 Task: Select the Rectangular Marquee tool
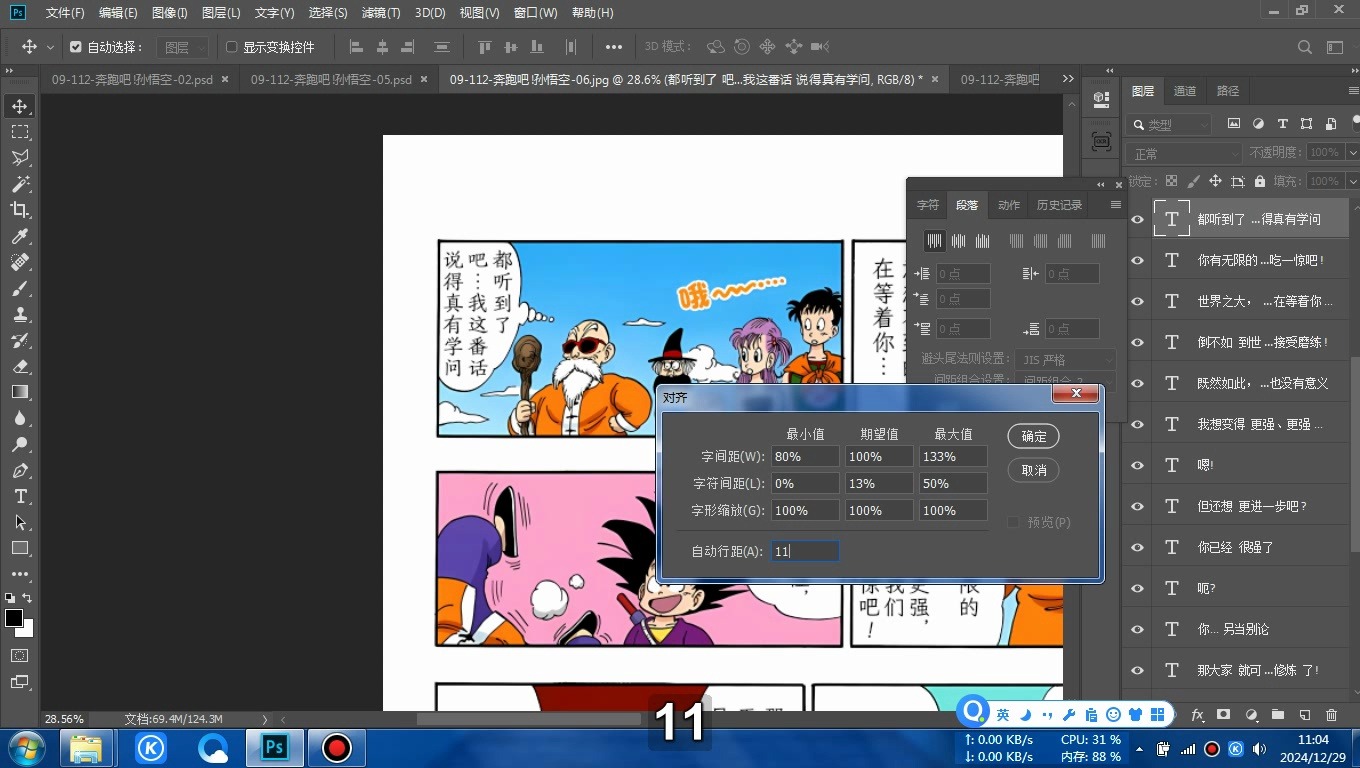tap(20, 132)
